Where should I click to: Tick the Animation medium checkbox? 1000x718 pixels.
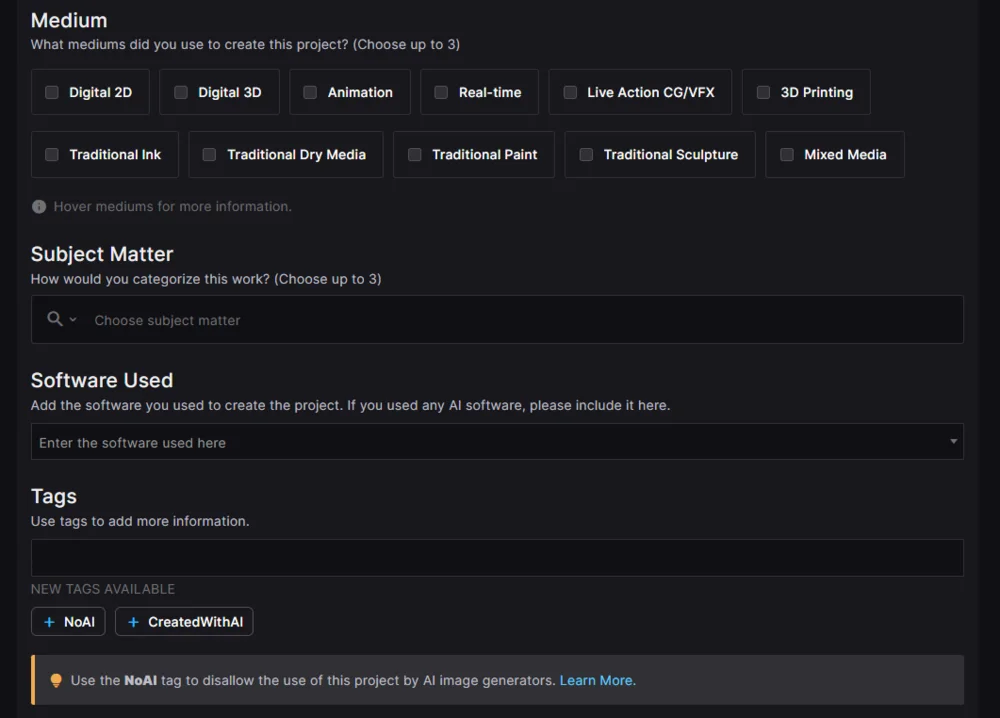click(x=310, y=92)
